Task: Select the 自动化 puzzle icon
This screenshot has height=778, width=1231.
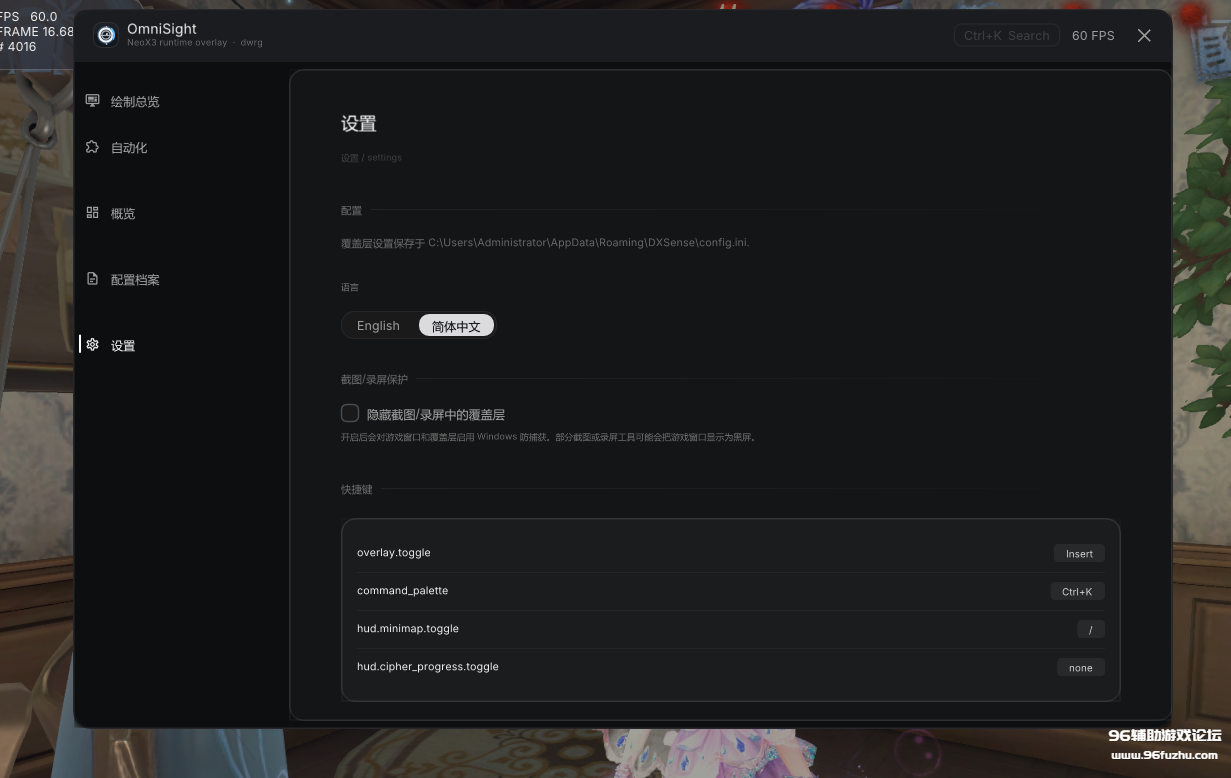Action: pos(92,147)
